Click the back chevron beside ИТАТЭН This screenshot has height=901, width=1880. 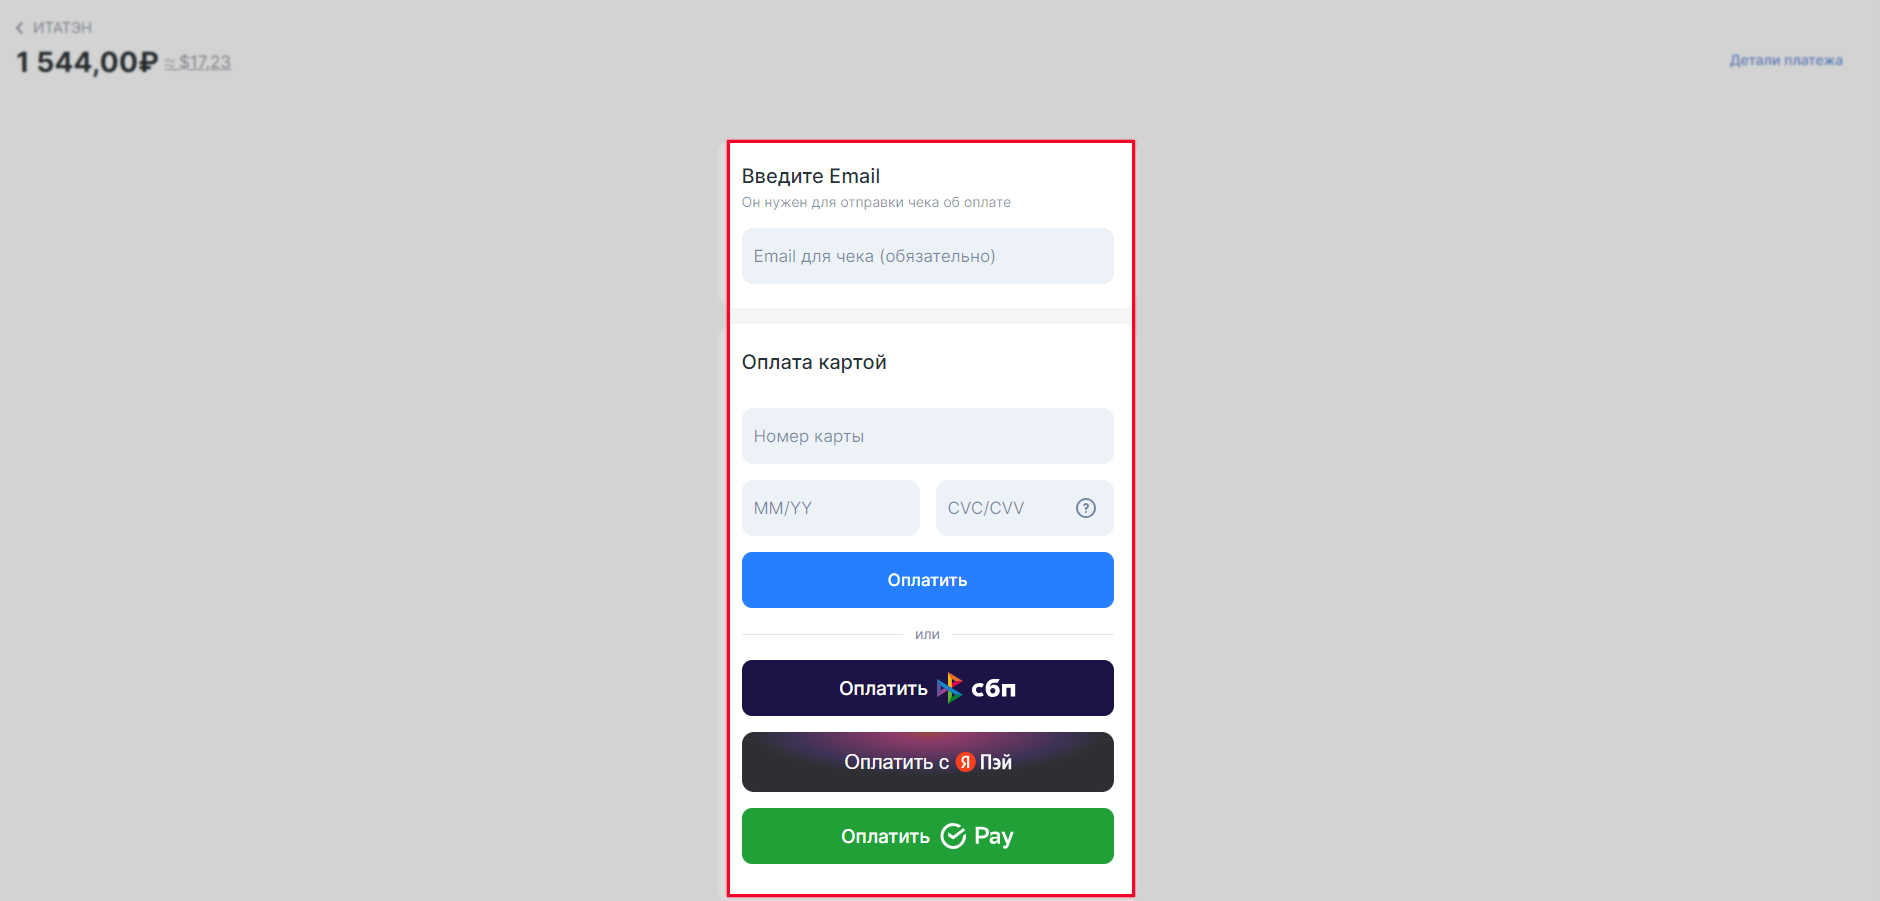pyautogui.click(x=19, y=28)
